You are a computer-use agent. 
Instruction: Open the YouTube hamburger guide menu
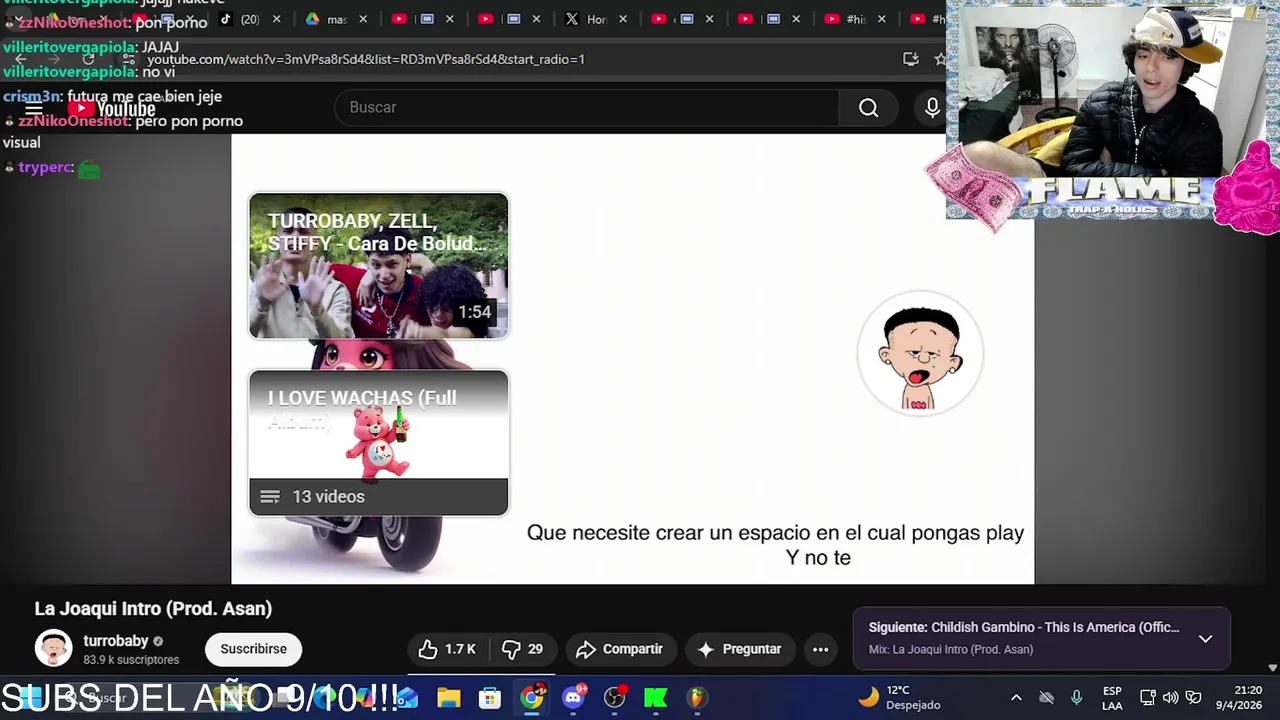[x=33, y=108]
